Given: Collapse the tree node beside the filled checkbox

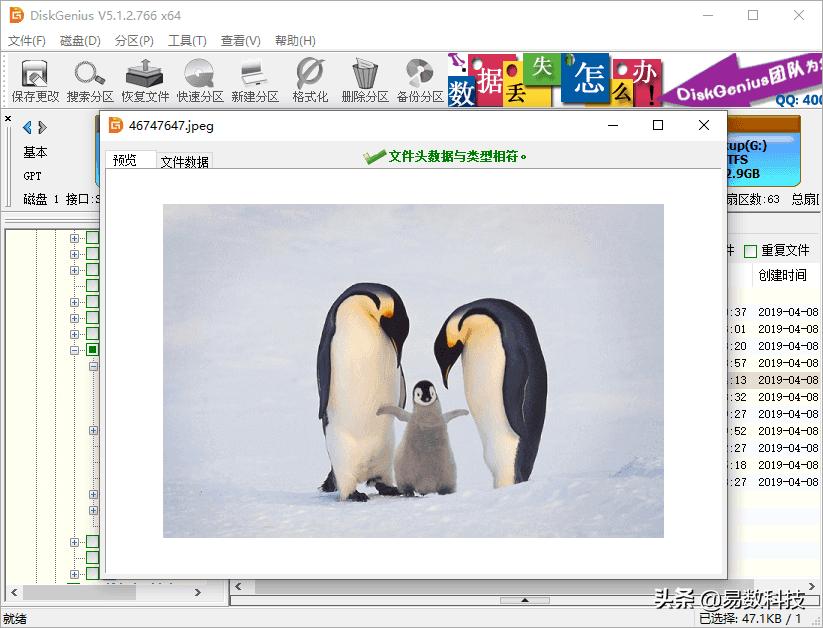Looking at the screenshot, I should [x=74, y=350].
